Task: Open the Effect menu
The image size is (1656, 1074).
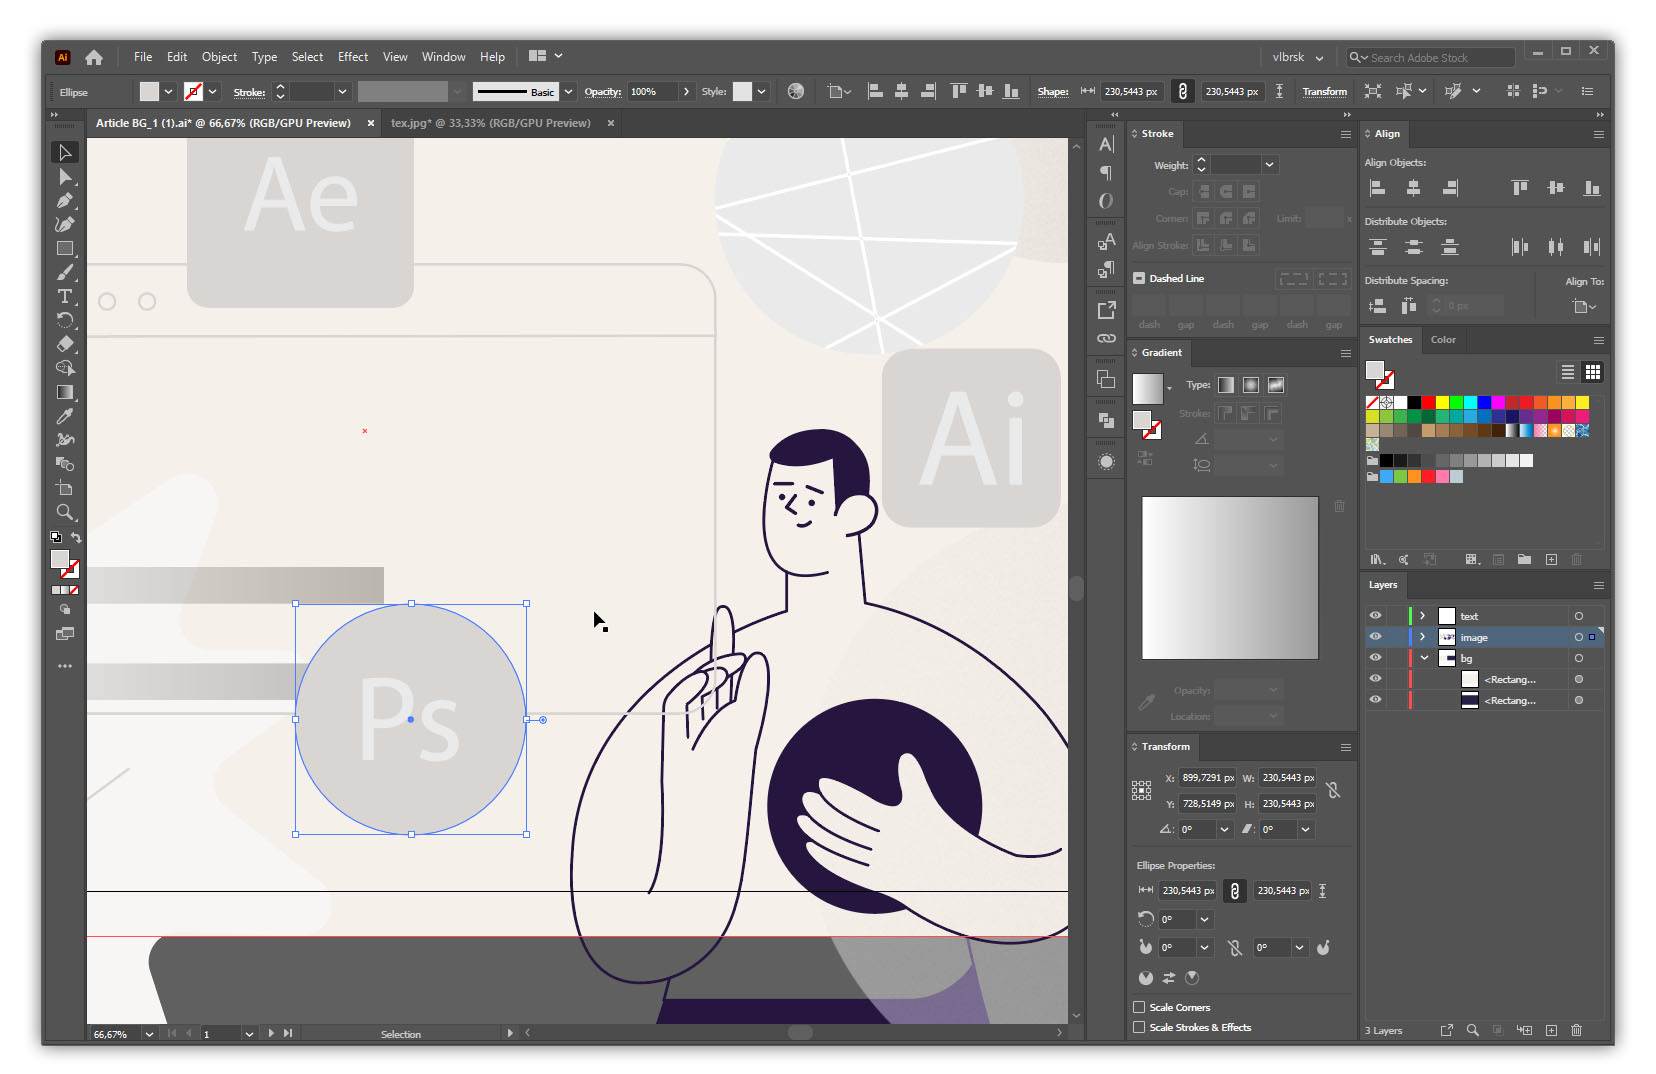Action: click(x=352, y=56)
